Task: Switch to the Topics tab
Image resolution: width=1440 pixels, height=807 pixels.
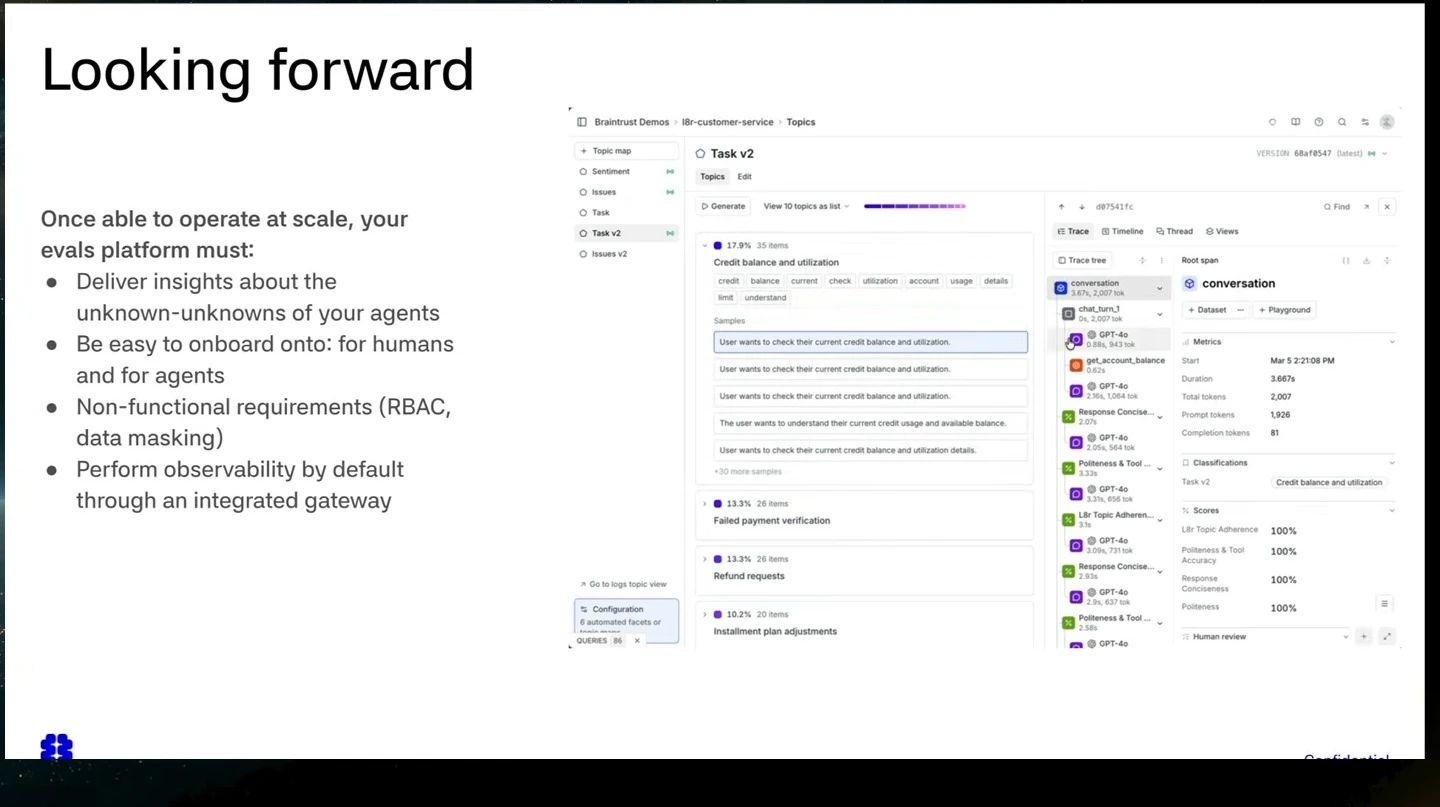Action: coord(712,177)
